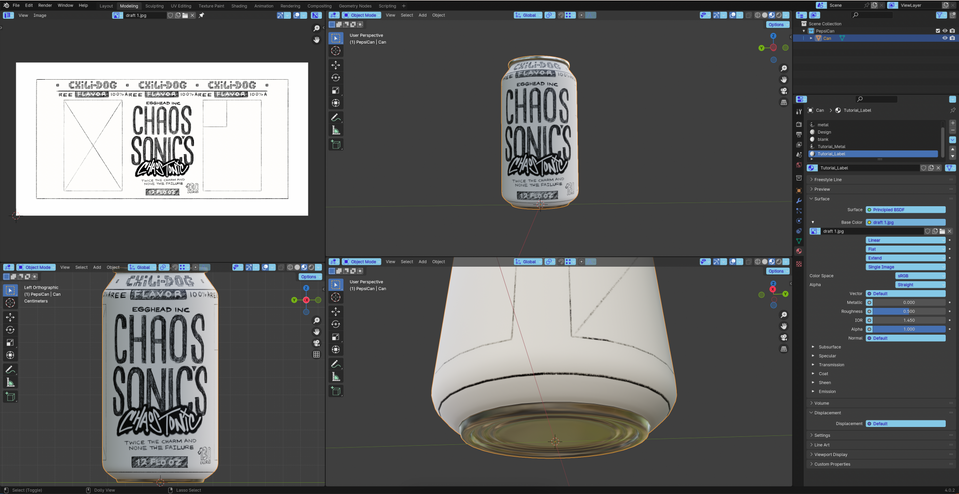
Task: Click the open image folder icon beside draft 1.jpg
Action: (942, 231)
